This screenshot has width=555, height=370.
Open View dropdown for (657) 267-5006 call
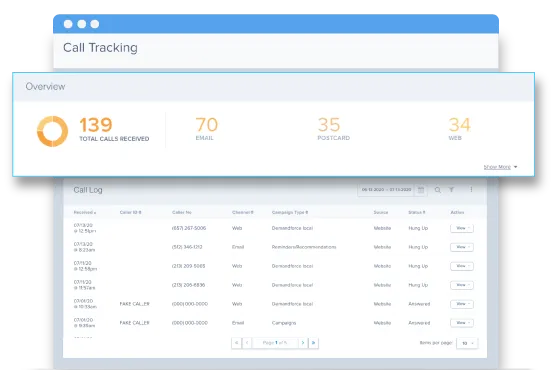462,228
